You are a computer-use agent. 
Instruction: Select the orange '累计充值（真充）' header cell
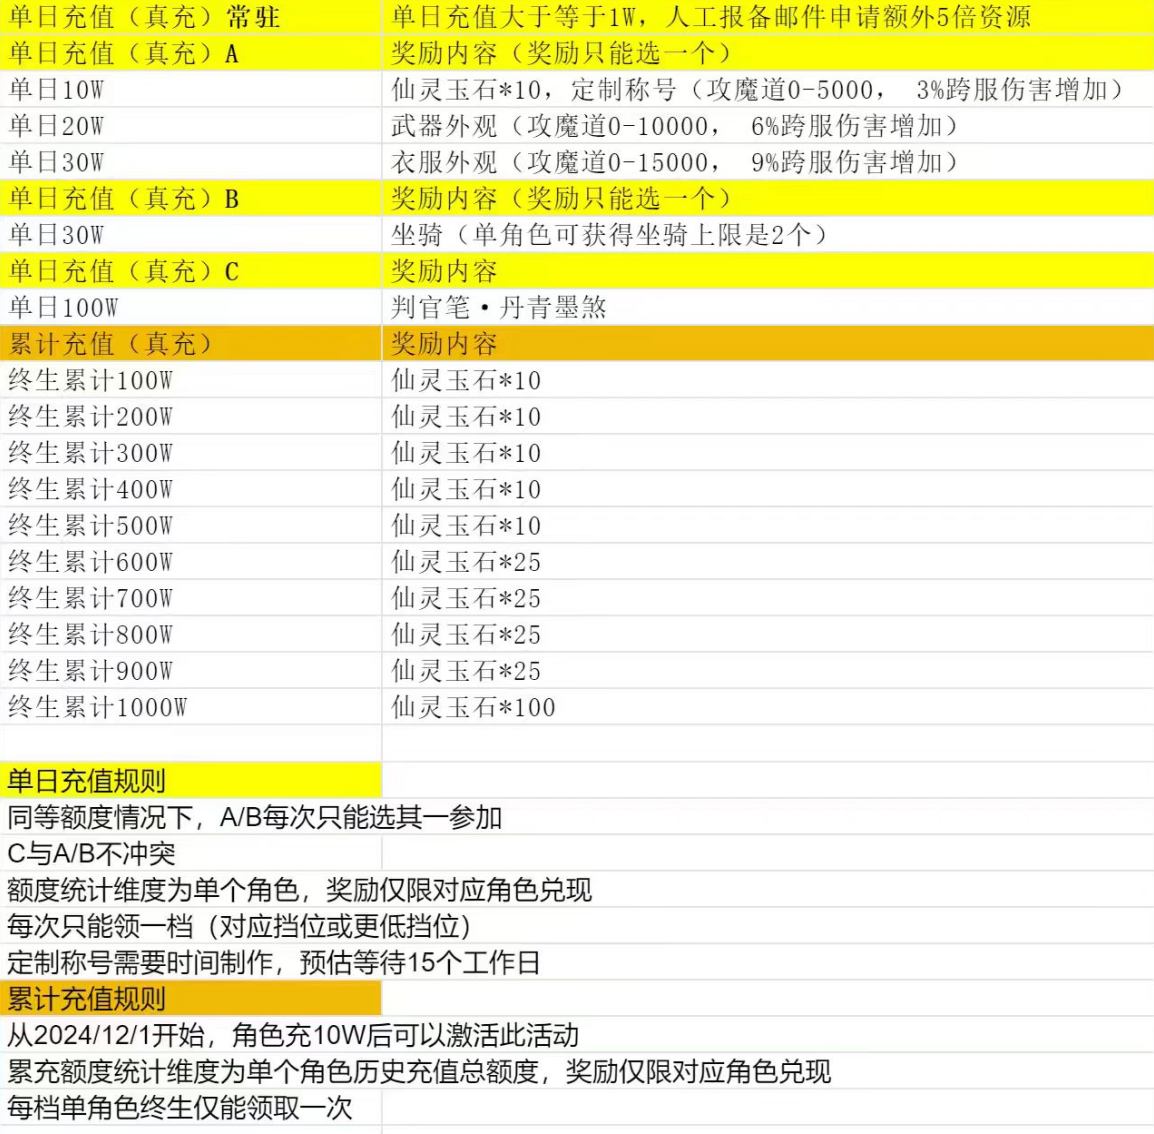click(111, 344)
